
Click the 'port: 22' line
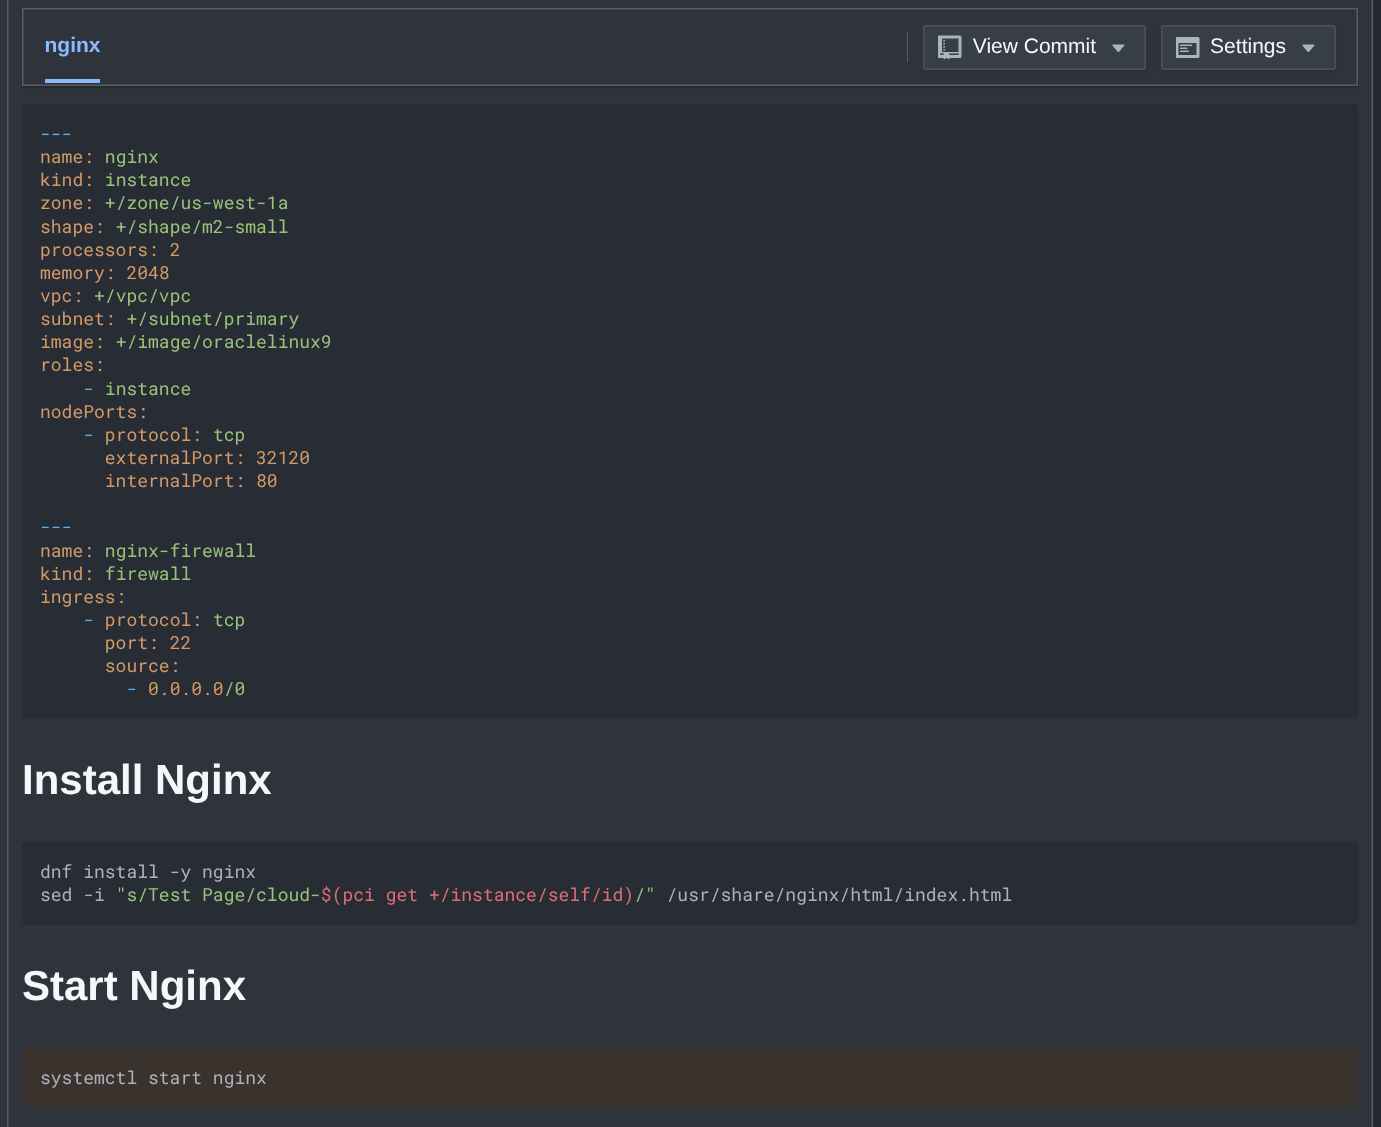pyautogui.click(x=148, y=643)
